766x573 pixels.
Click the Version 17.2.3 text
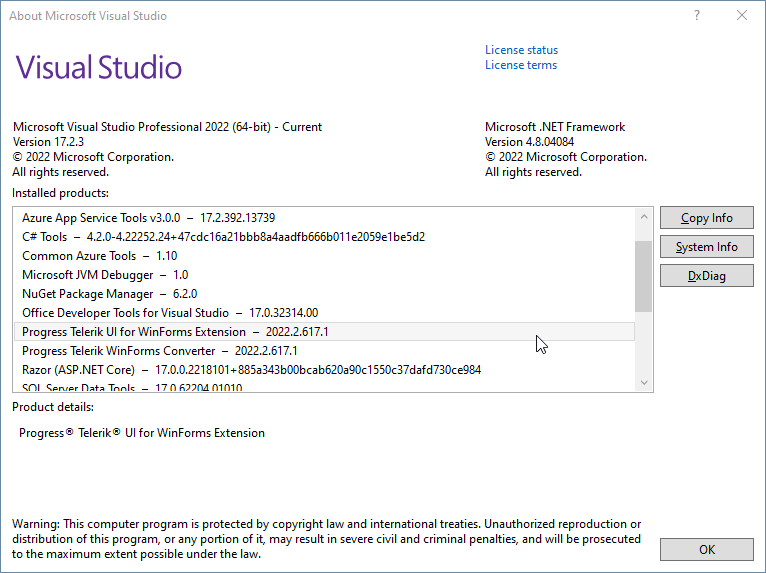click(x=48, y=142)
